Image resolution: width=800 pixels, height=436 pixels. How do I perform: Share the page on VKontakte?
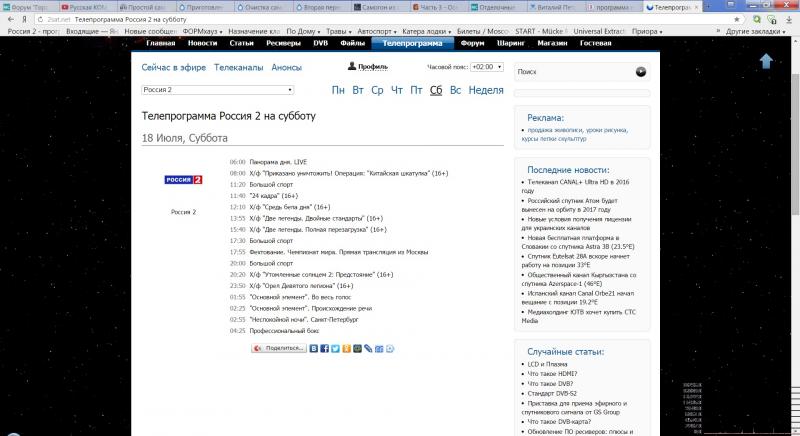click(314, 349)
